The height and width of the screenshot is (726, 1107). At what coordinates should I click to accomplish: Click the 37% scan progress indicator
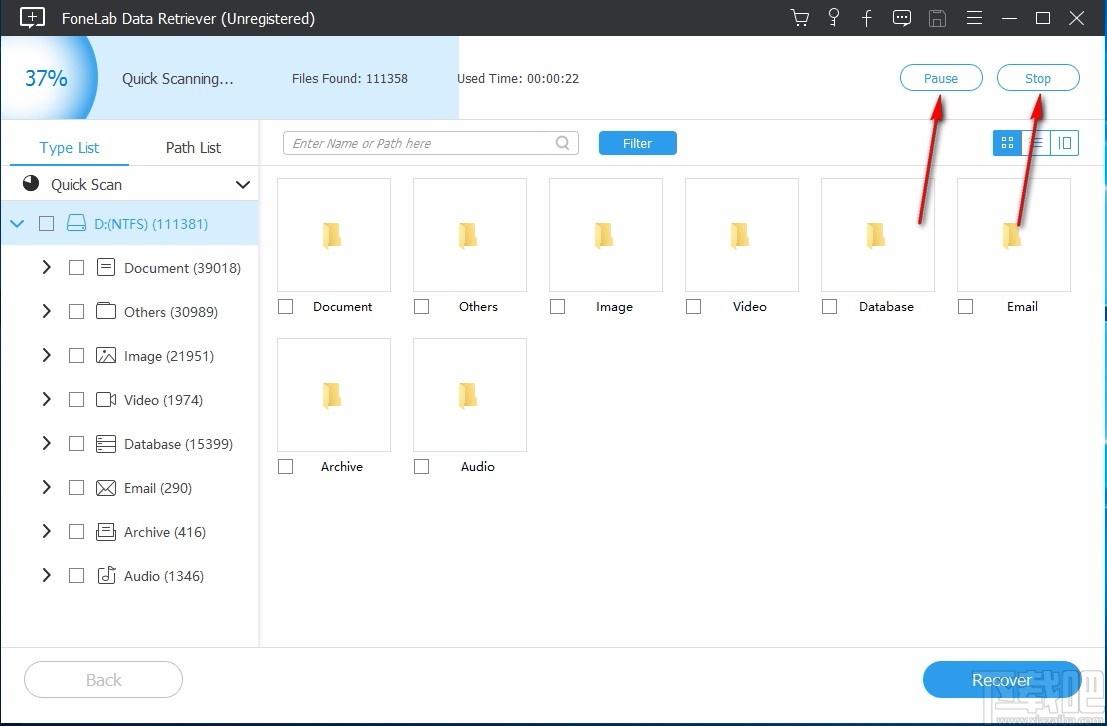pos(47,78)
